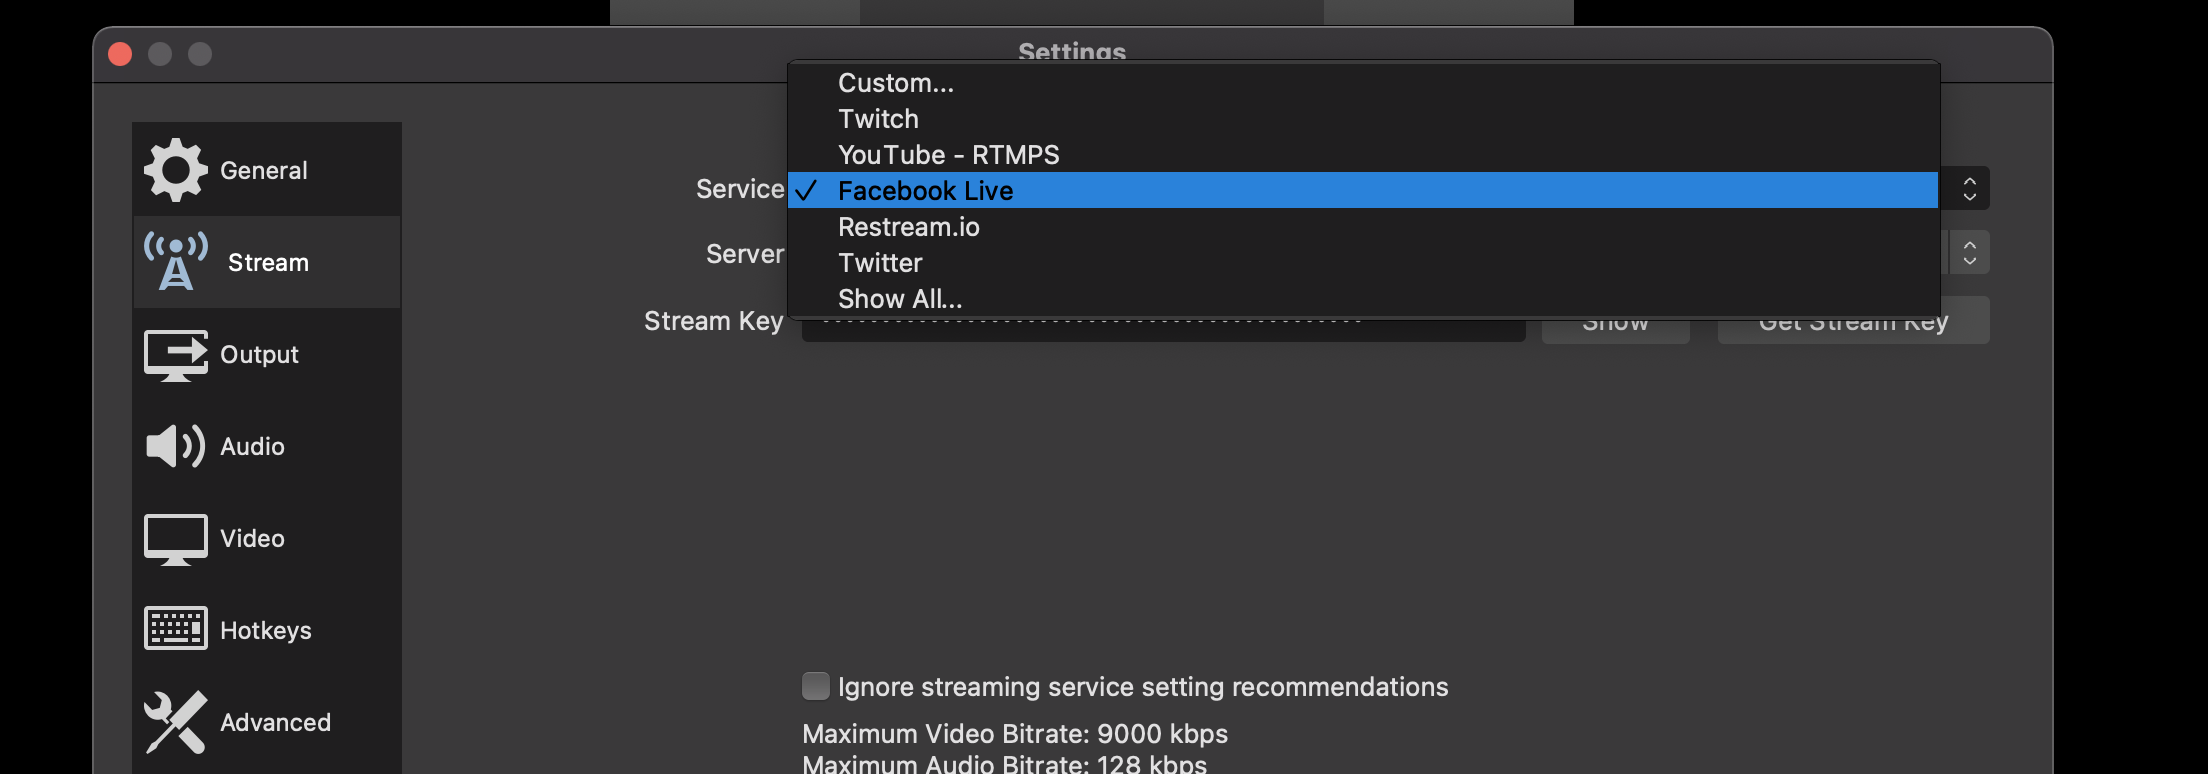Viewport: 2208px width, 774px height.
Task: Switch to the General settings label
Action: coord(264,170)
